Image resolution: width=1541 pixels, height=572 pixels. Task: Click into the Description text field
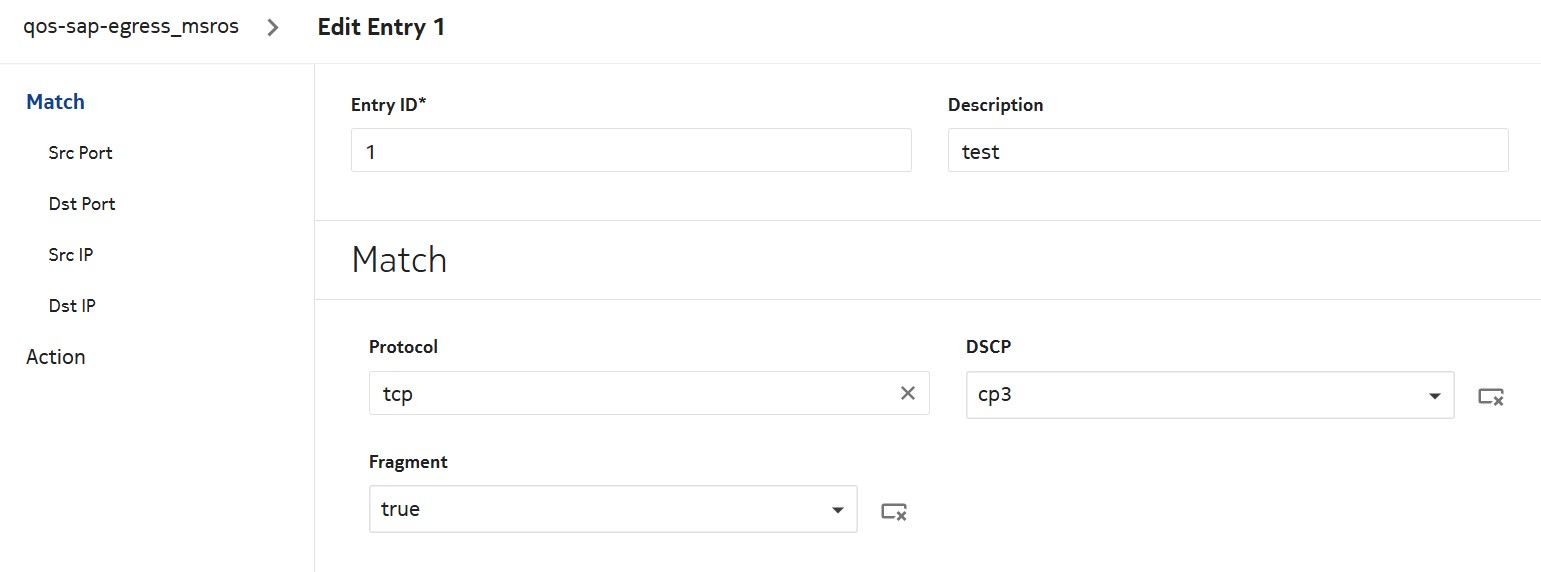tap(1227, 150)
